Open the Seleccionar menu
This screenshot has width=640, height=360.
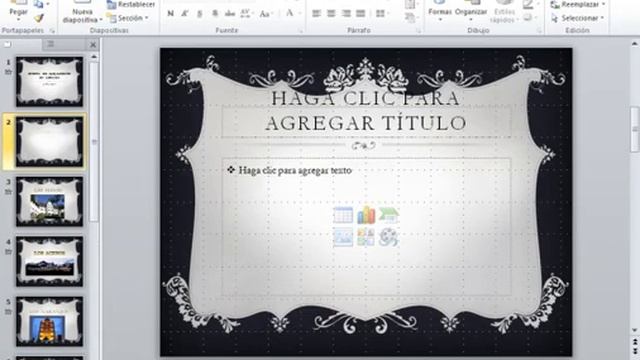tap(577, 18)
